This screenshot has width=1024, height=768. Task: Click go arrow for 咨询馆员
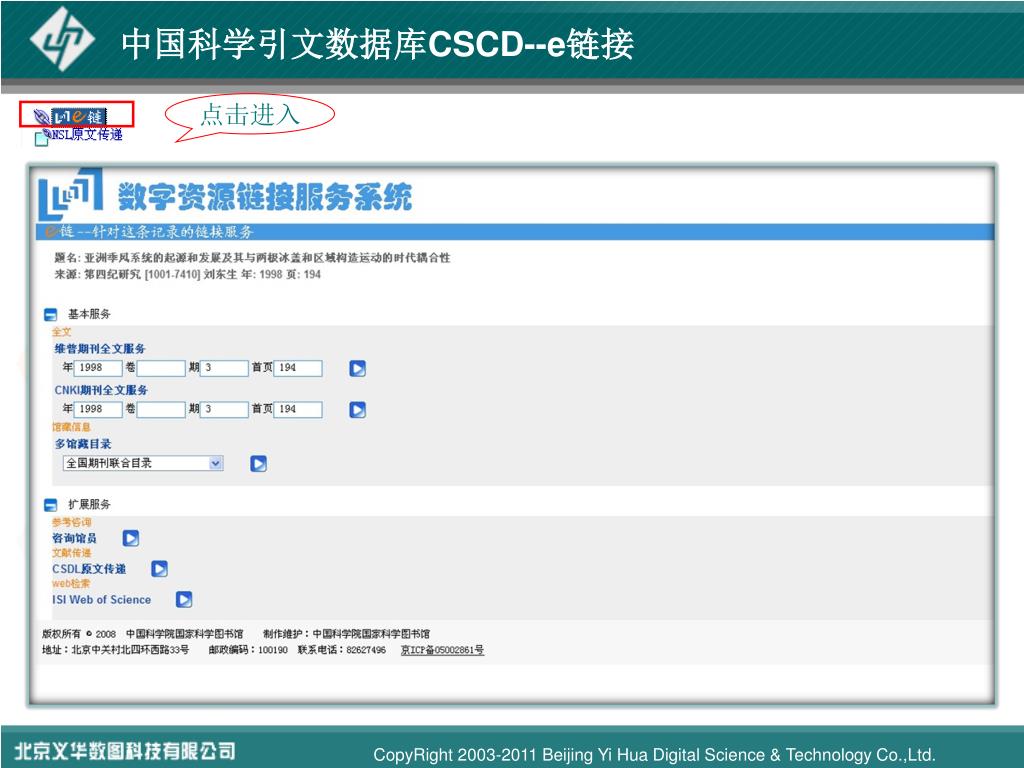coord(131,538)
